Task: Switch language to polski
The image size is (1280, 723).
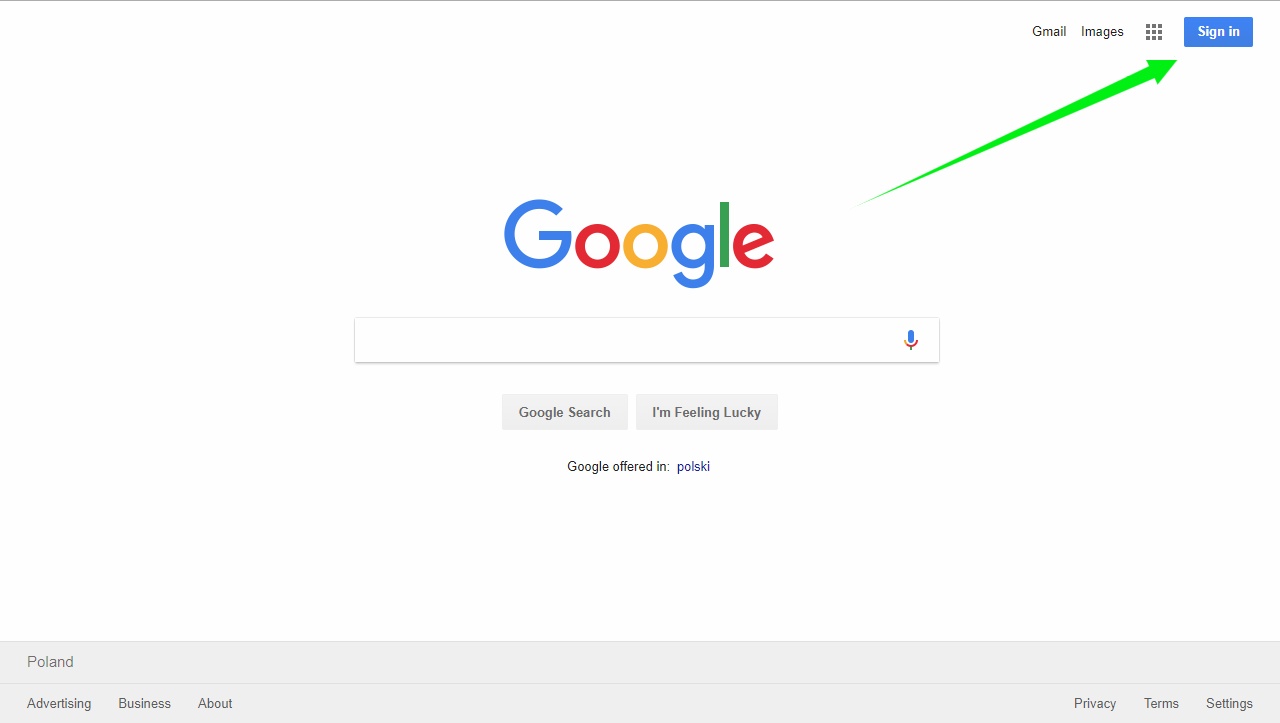Action: point(693,466)
